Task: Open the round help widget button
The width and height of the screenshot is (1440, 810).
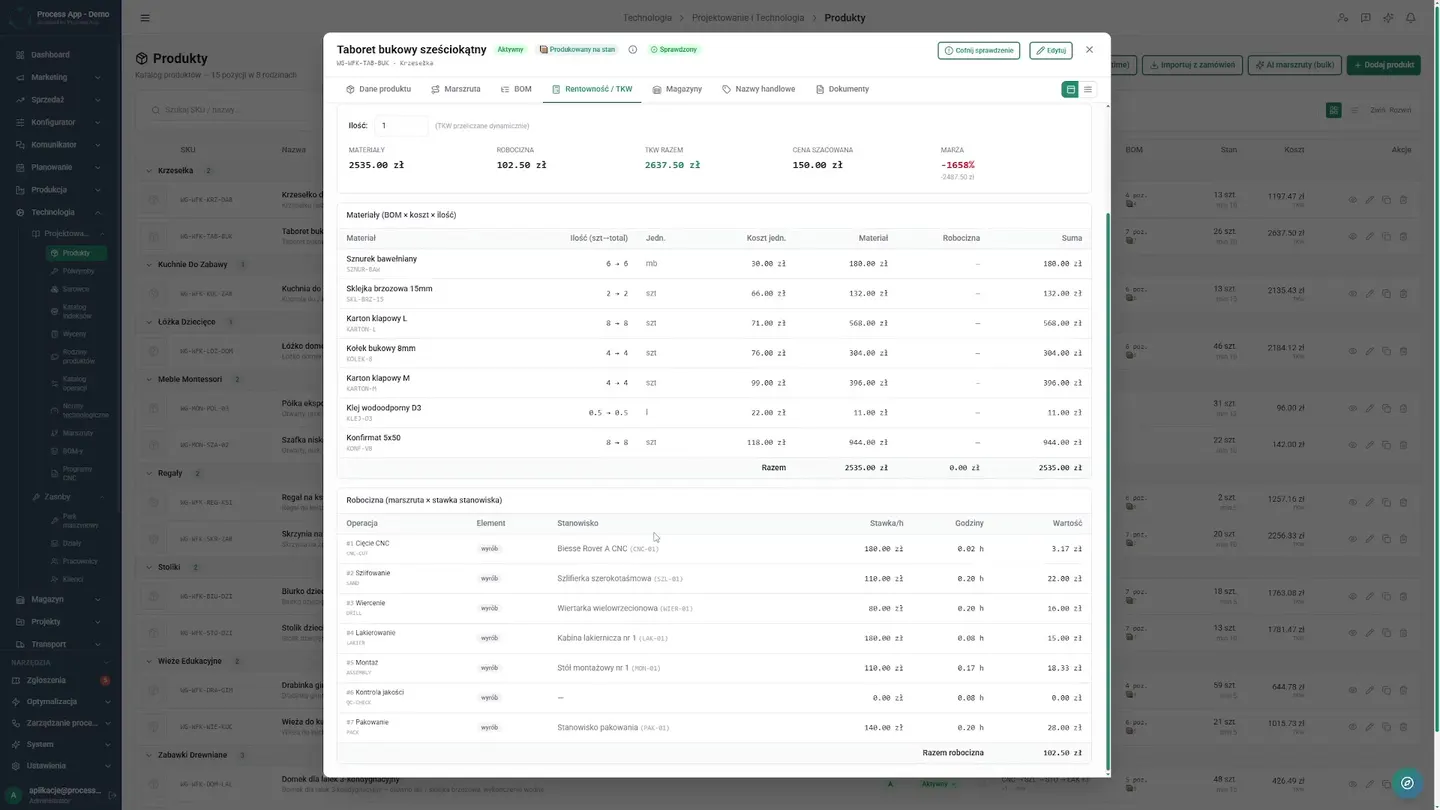Action: (1407, 783)
